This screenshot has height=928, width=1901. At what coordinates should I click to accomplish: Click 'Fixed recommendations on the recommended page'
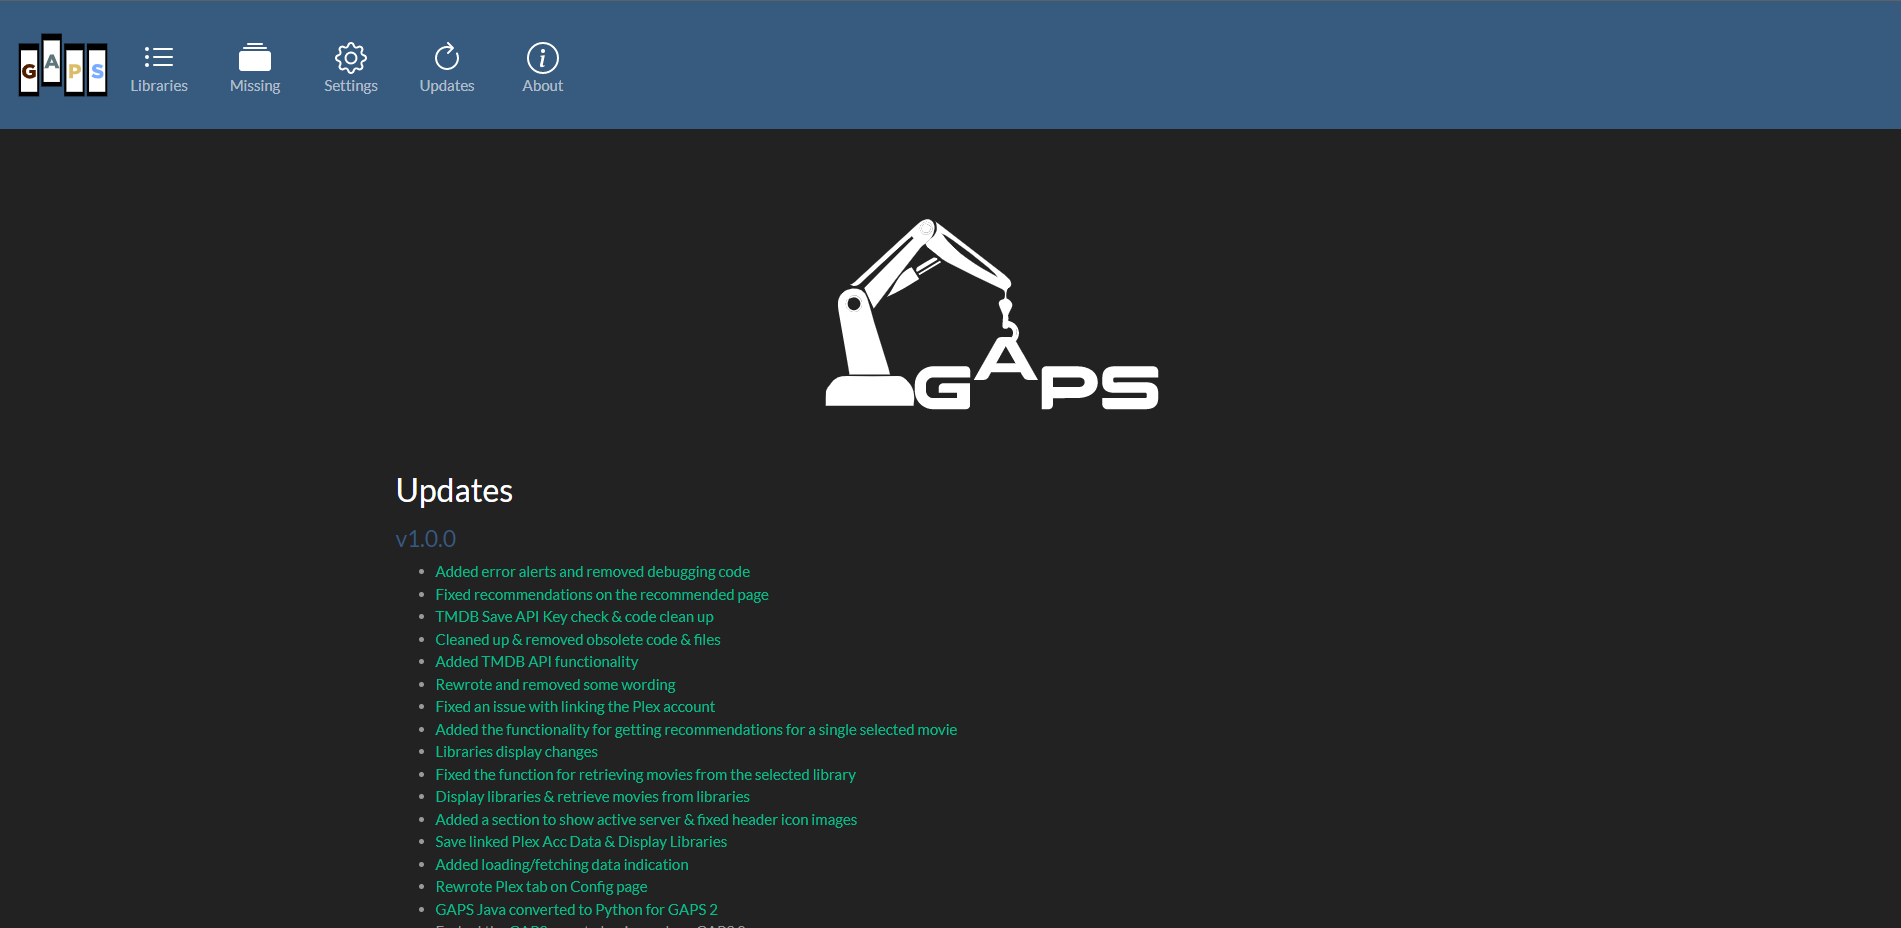(601, 594)
